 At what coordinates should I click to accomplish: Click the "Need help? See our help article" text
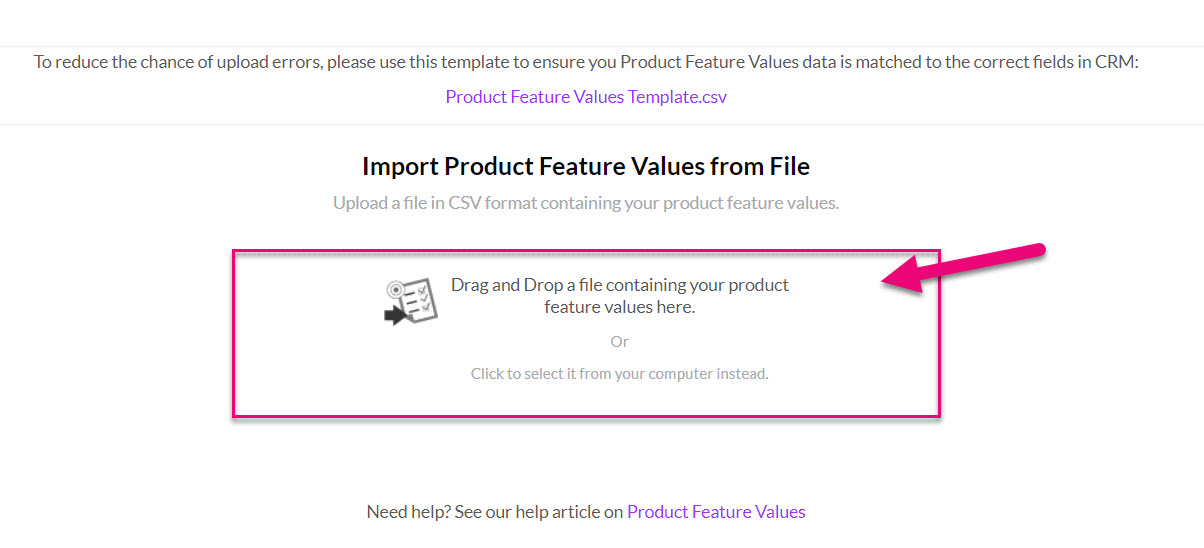495,512
